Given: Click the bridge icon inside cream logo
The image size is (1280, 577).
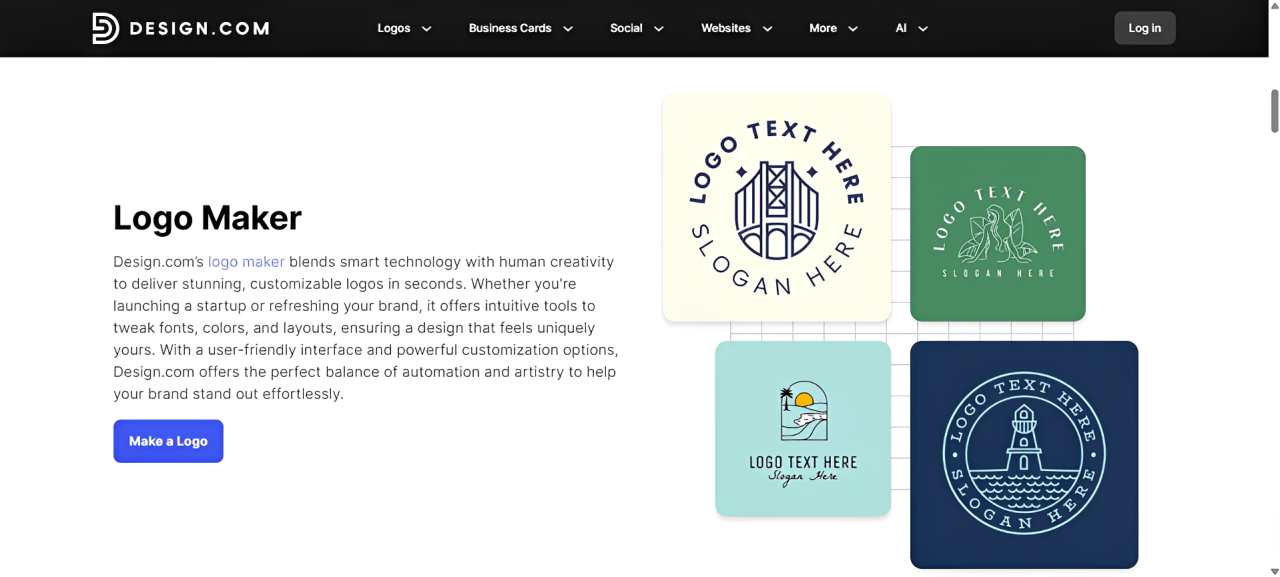Looking at the screenshot, I should coord(776,209).
